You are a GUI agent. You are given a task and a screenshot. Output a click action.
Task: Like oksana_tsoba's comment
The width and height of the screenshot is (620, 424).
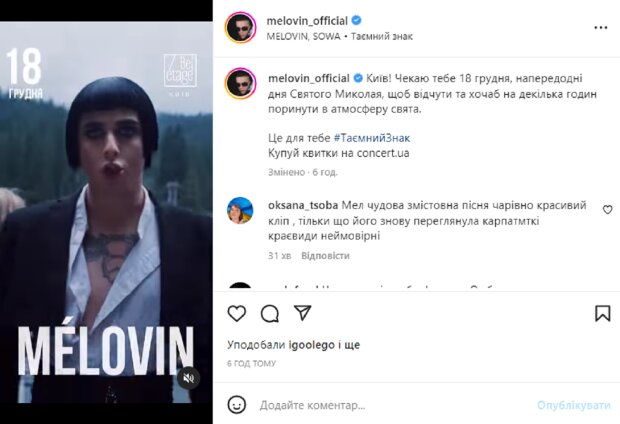point(607,210)
